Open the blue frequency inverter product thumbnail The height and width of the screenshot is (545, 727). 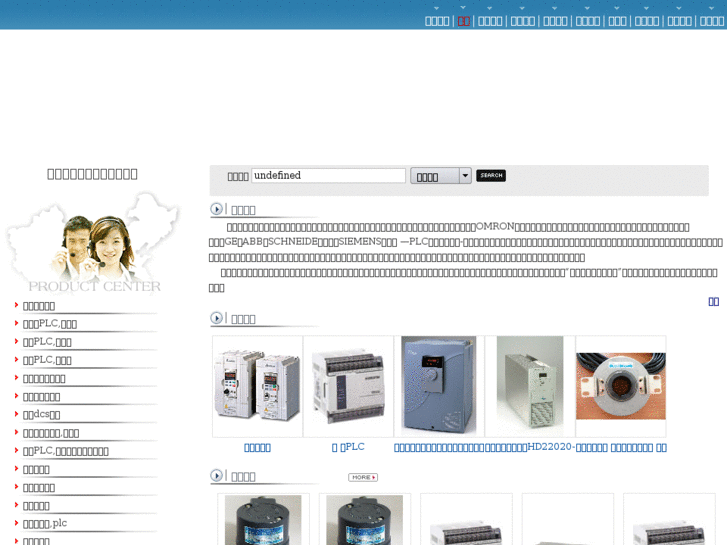(439, 386)
